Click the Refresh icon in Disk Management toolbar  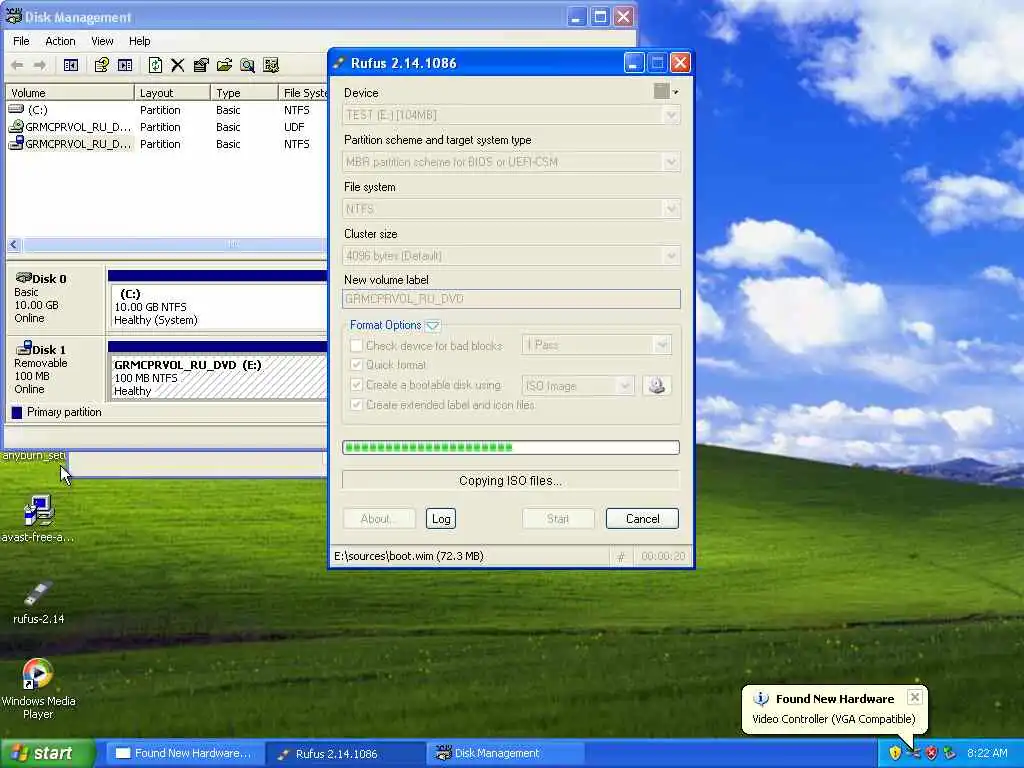pyautogui.click(x=155, y=65)
